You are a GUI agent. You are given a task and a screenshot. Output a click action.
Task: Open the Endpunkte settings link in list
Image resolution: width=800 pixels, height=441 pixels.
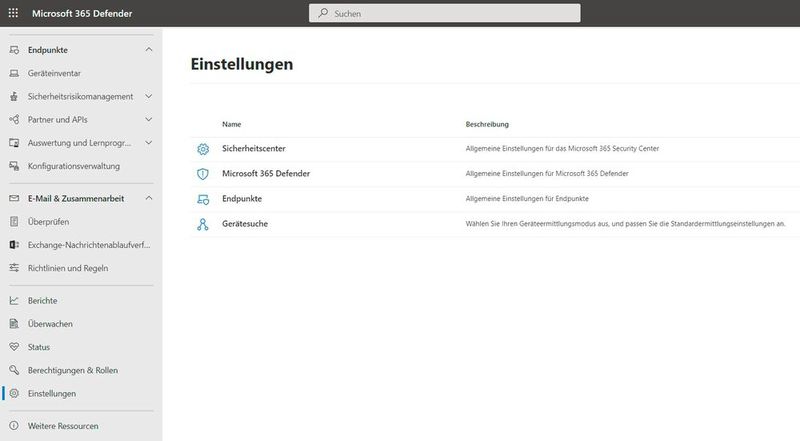coord(242,199)
